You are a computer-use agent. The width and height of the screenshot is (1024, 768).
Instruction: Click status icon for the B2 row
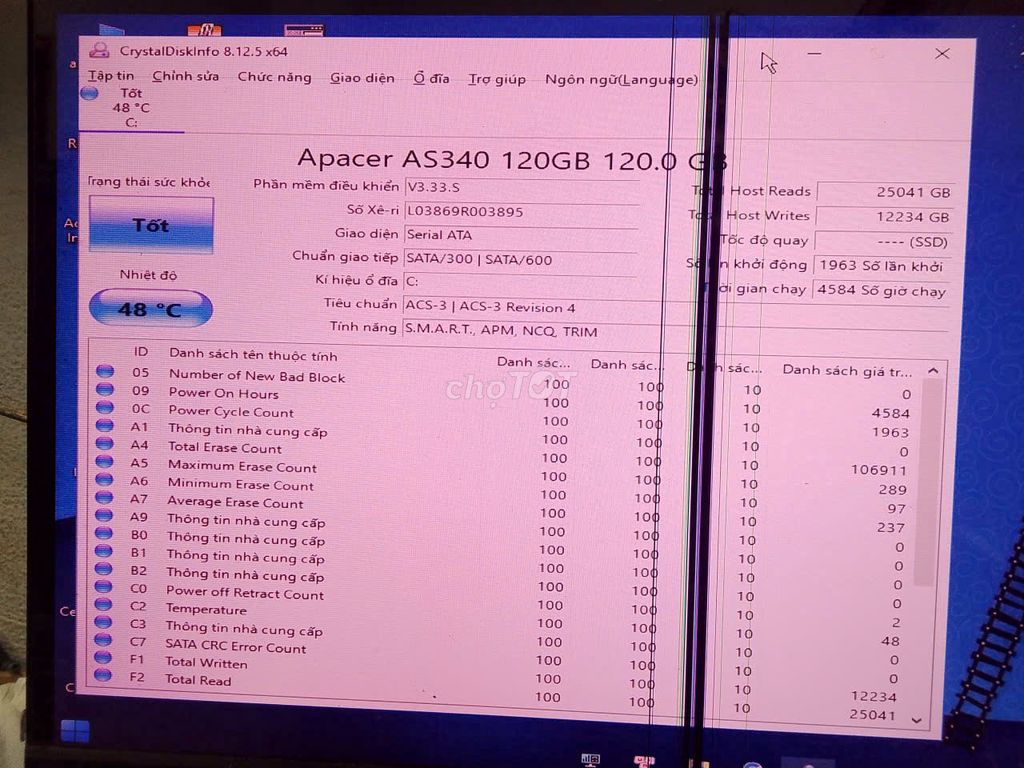click(103, 569)
